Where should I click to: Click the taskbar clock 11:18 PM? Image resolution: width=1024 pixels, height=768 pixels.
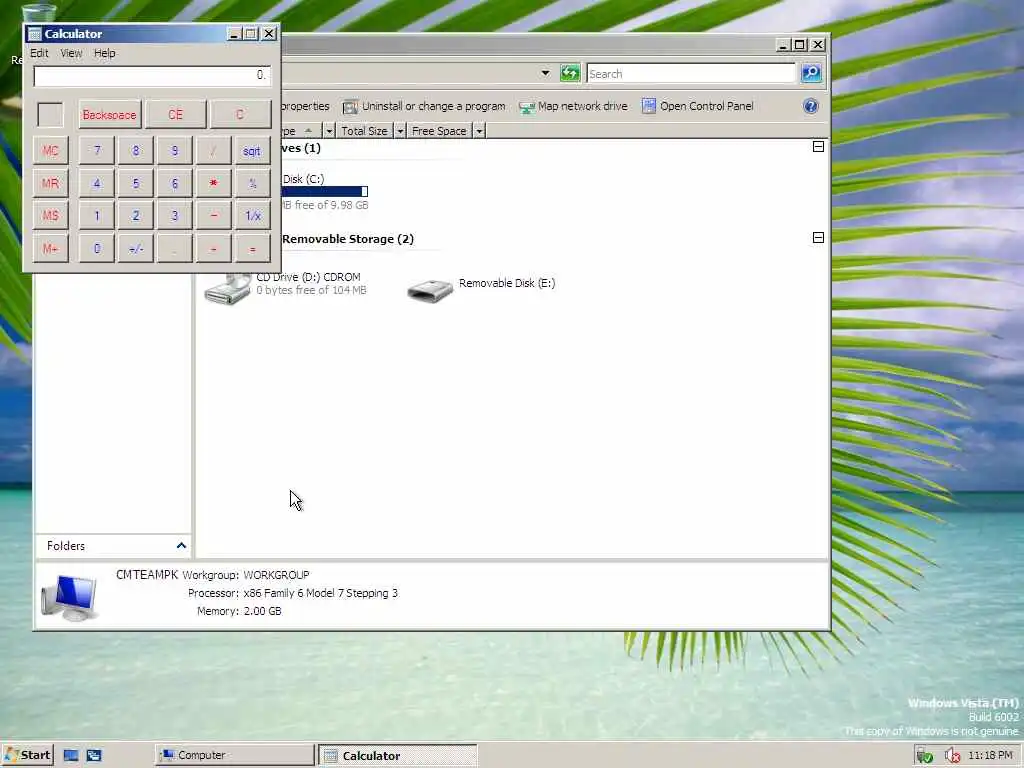(990, 755)
